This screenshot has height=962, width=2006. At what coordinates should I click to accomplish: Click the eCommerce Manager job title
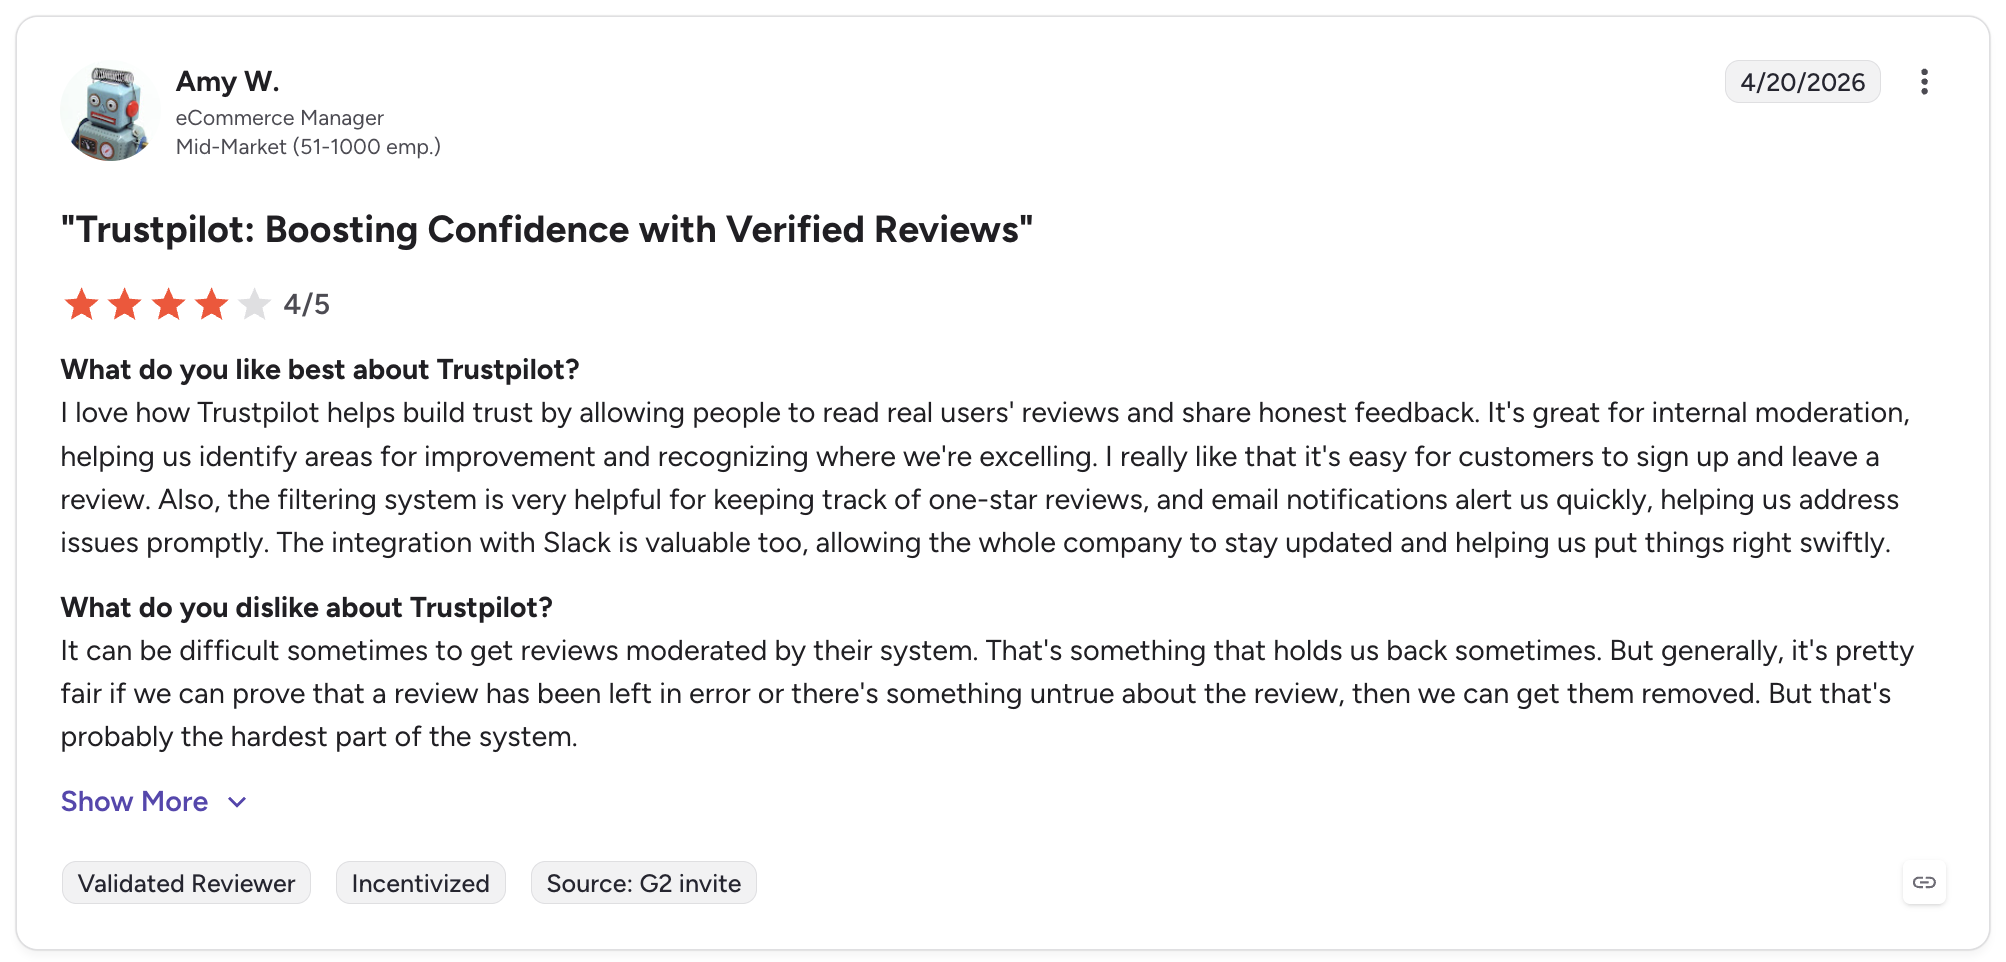(x=280, y=118)
